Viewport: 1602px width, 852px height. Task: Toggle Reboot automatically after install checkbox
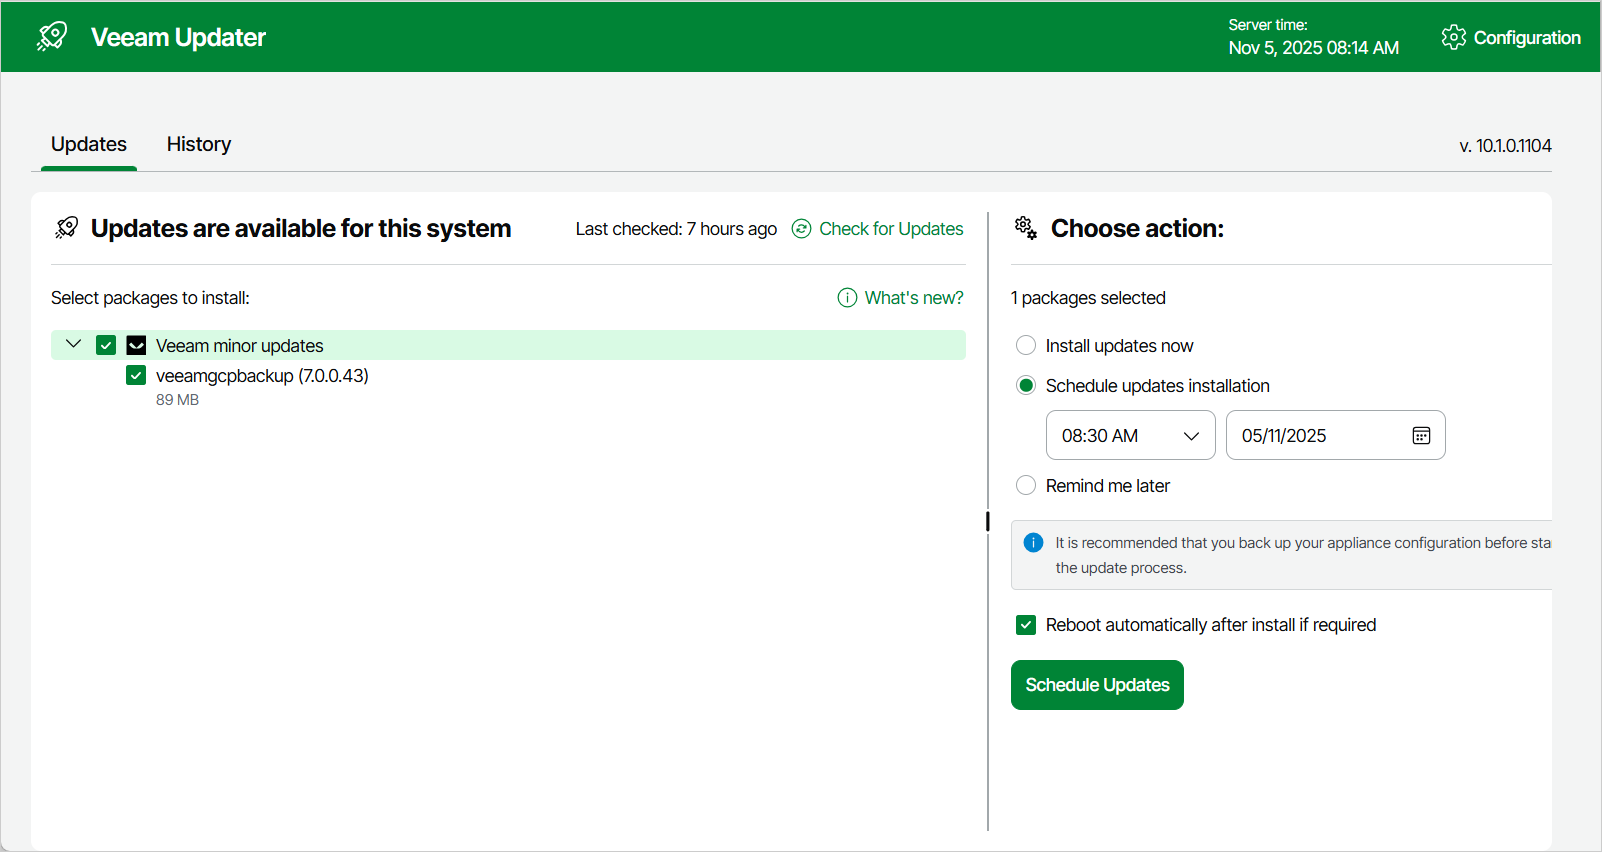1026,625
